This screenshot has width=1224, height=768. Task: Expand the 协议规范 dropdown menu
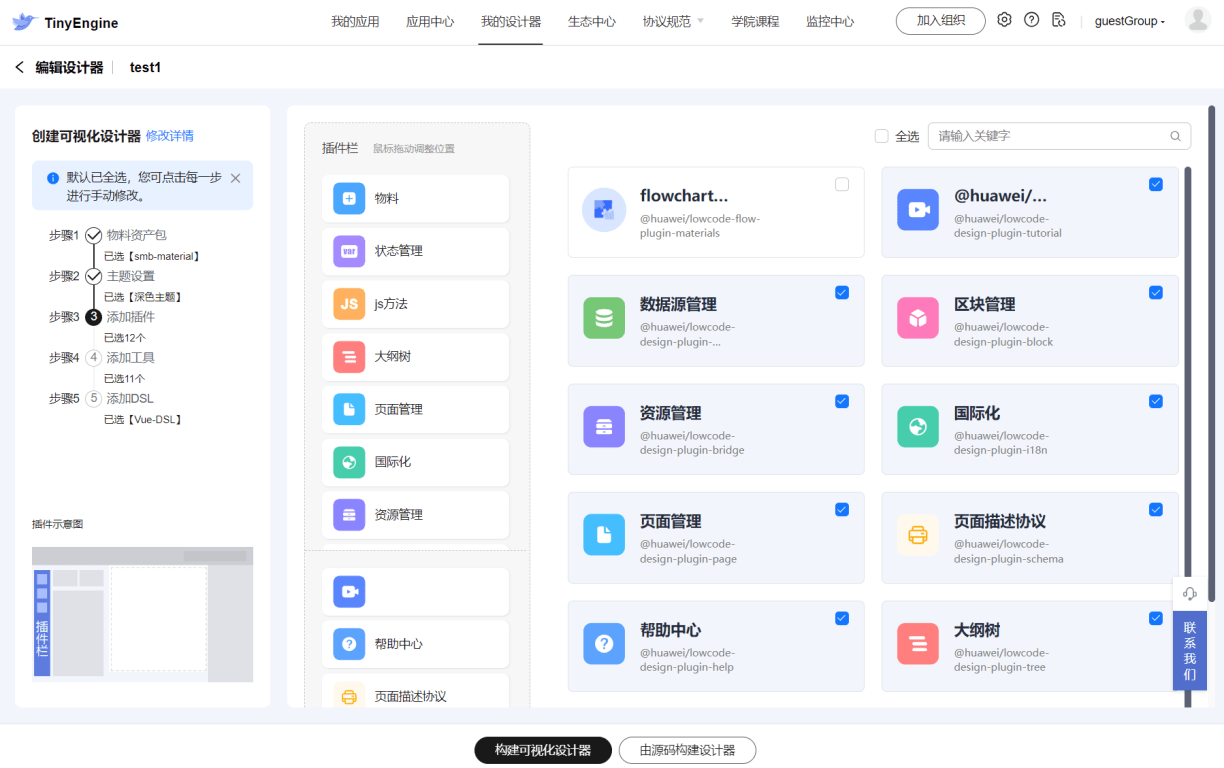tap(673, 21)
